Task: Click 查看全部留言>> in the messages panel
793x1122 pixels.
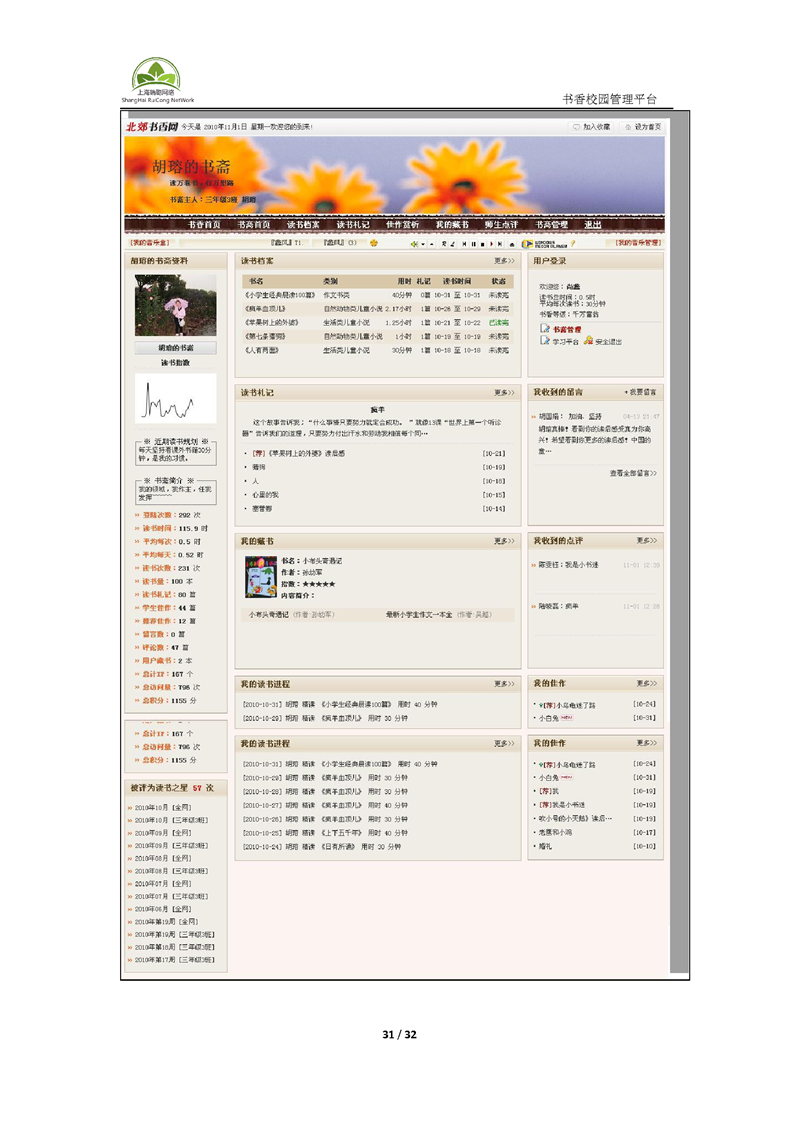Action: (633, 473)
